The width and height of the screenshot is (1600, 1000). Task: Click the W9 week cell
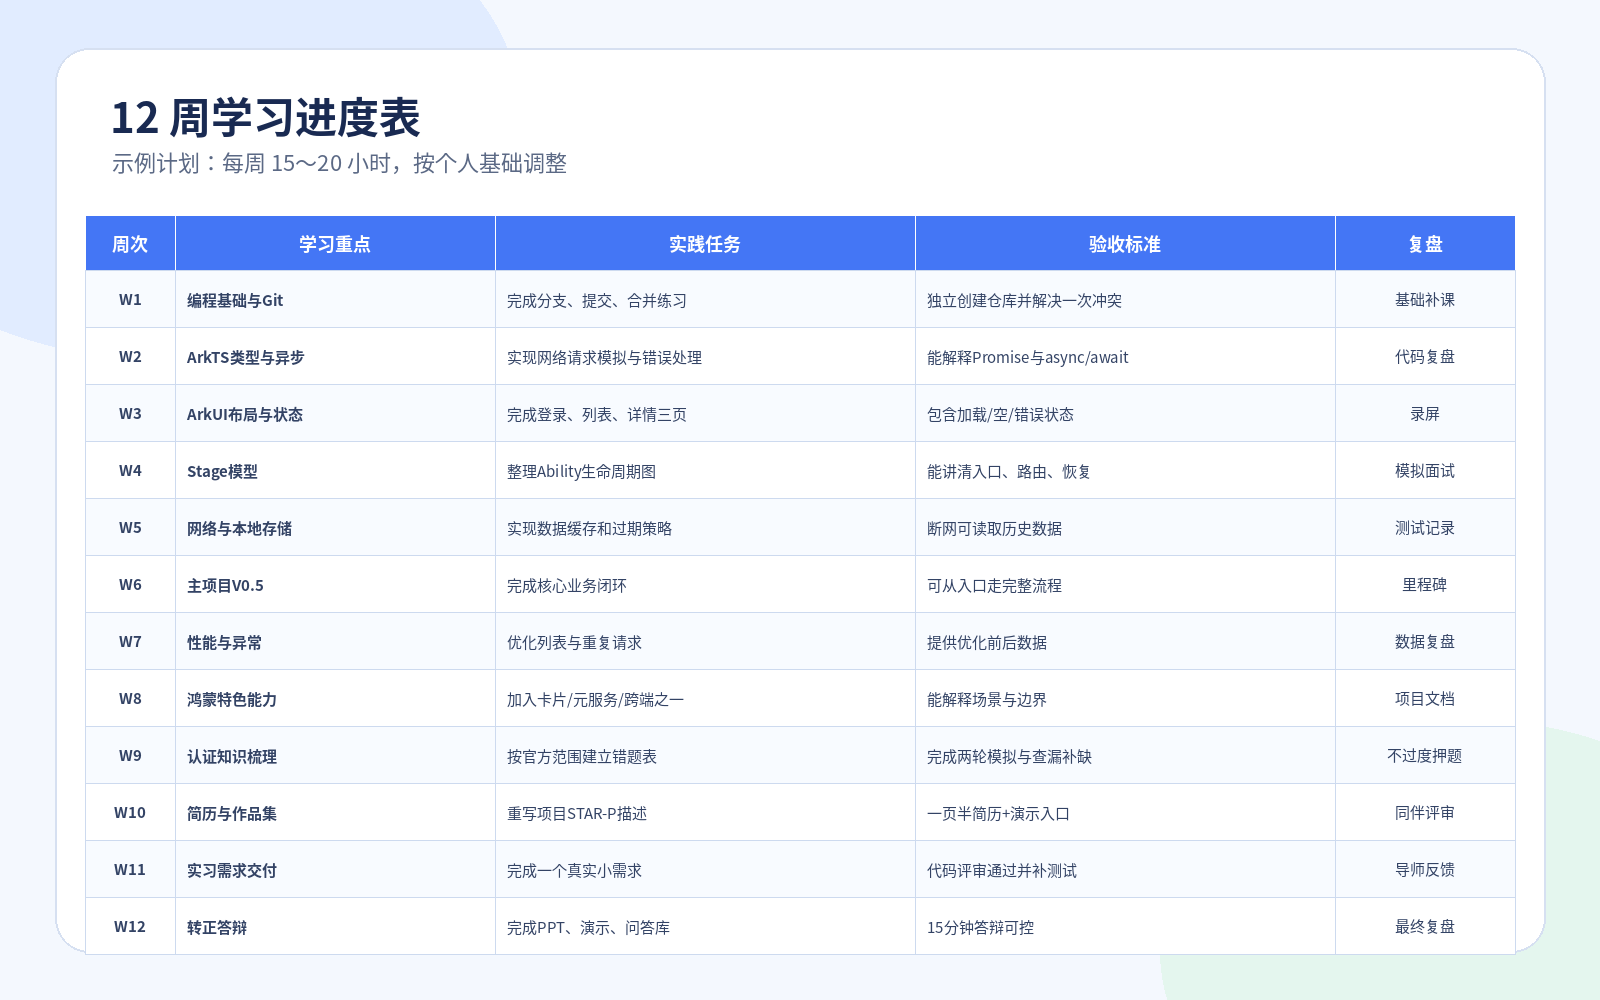pos(130,755)
